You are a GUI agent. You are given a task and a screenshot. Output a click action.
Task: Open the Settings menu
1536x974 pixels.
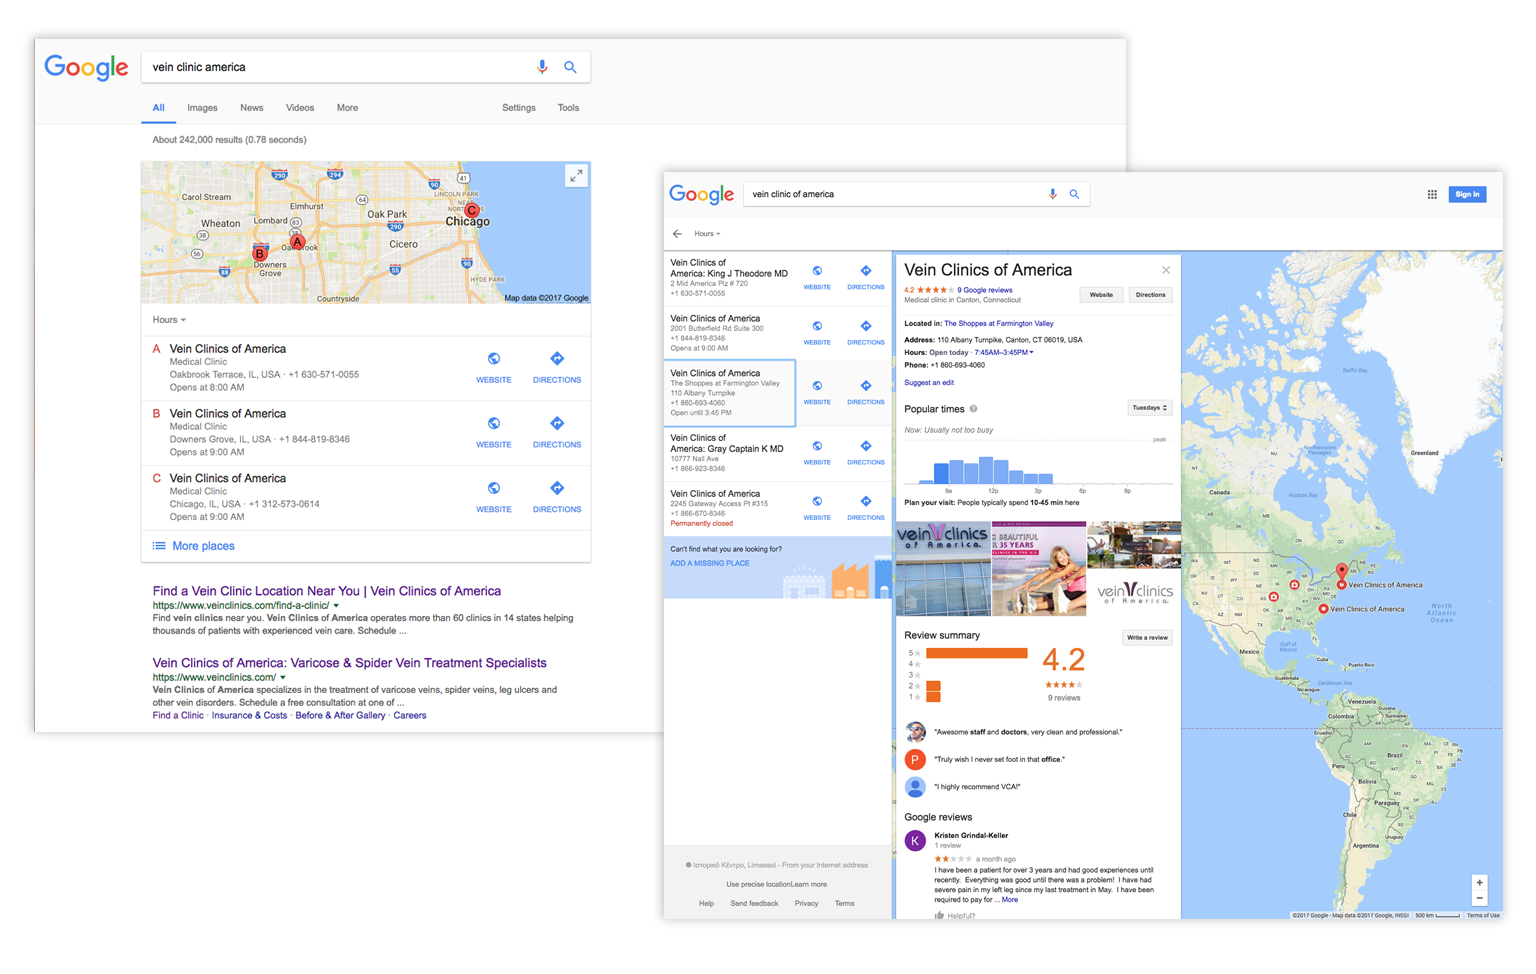pos(519,108)
